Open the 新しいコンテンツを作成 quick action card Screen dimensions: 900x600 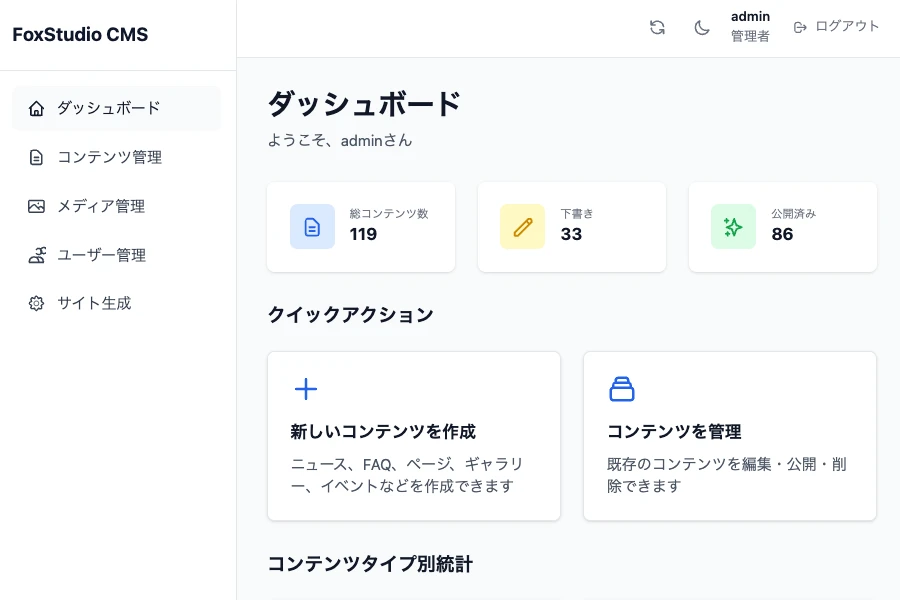(413, 435)
